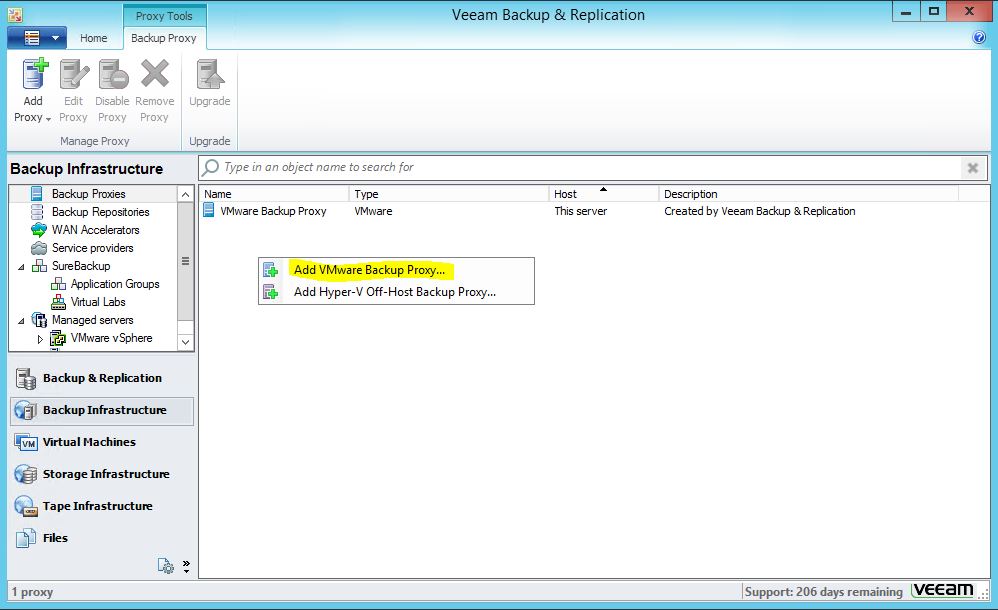Open the Tape Infrastructure view
This screenshot has height=610, width=998.
(102, 506)
